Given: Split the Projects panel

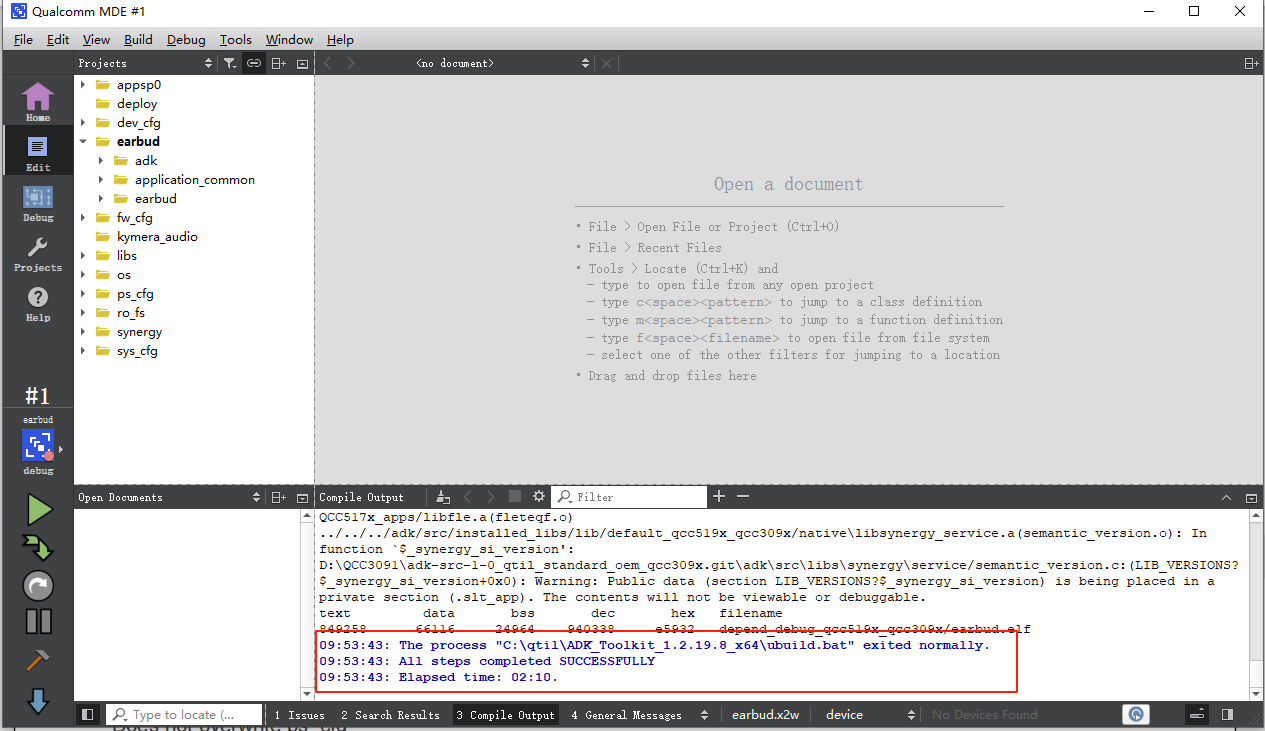Looking at the screenshot, I should [x=279, y=63].
